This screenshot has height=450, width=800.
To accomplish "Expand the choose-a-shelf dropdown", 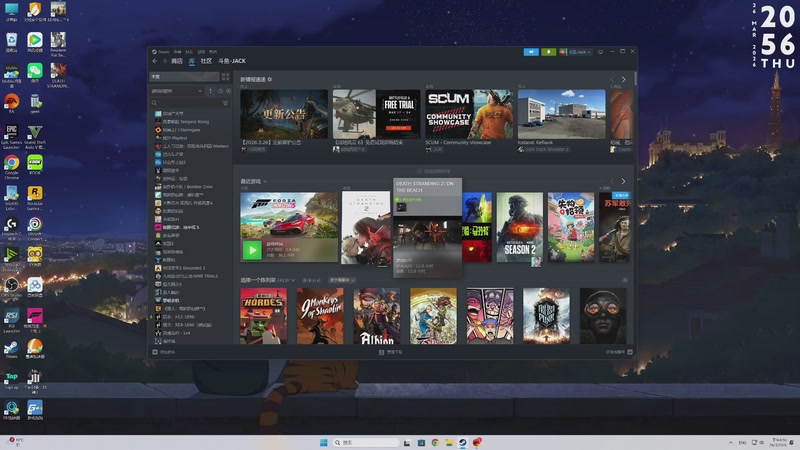I will point(267,280).
